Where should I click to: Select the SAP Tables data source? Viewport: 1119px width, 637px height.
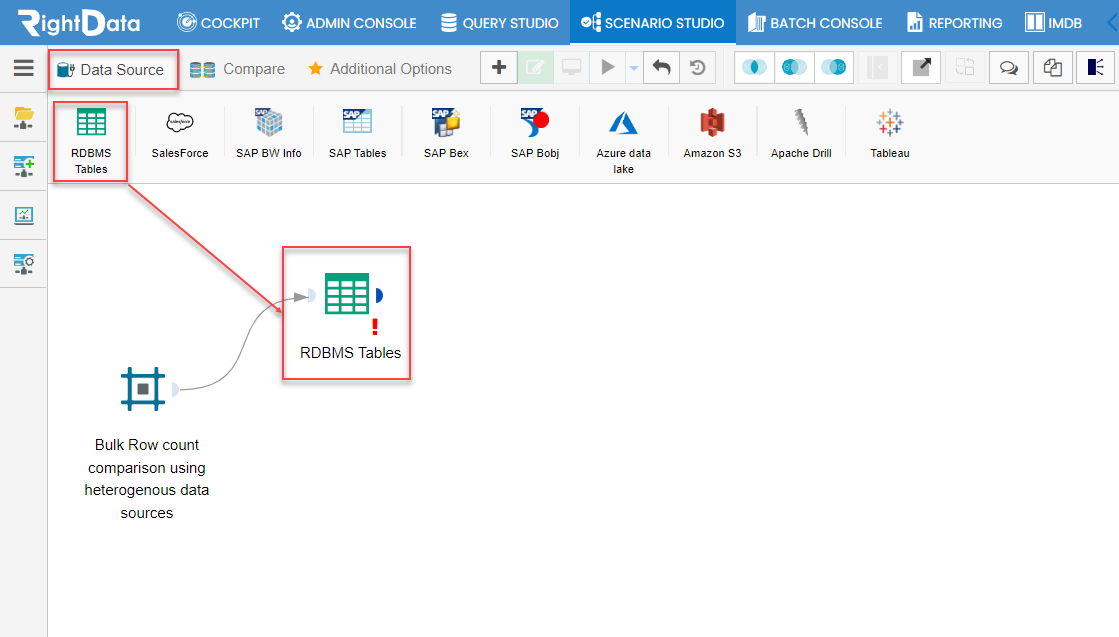358,134
